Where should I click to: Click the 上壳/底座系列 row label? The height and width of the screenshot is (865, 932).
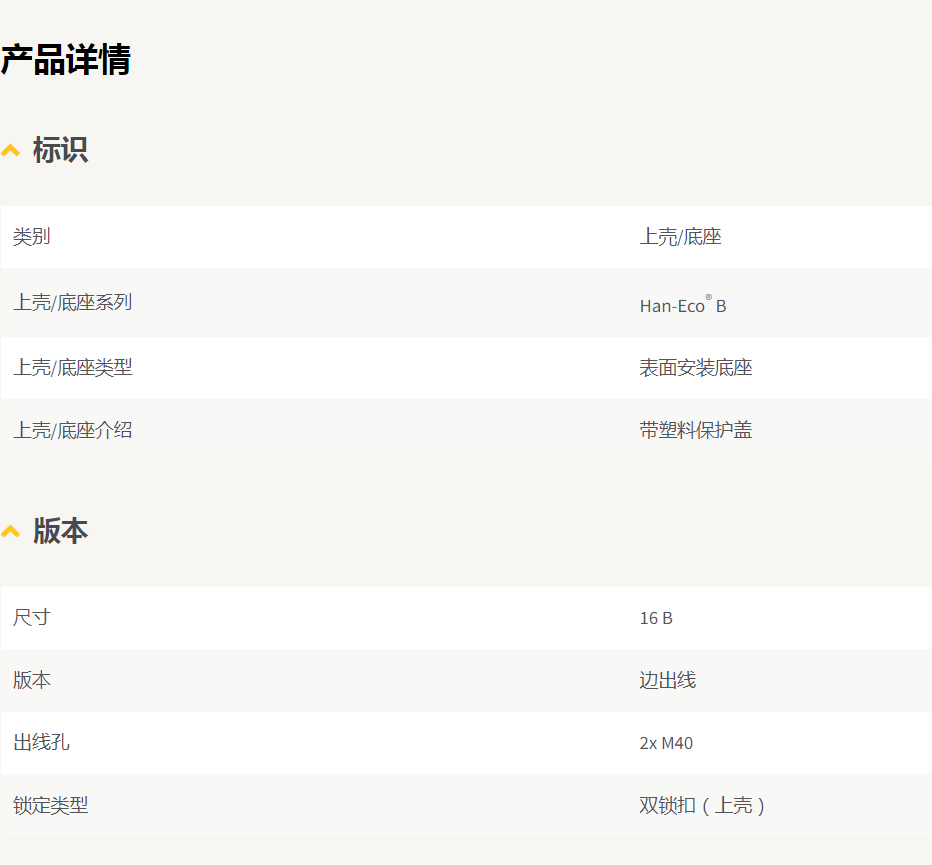coord(73,303)
